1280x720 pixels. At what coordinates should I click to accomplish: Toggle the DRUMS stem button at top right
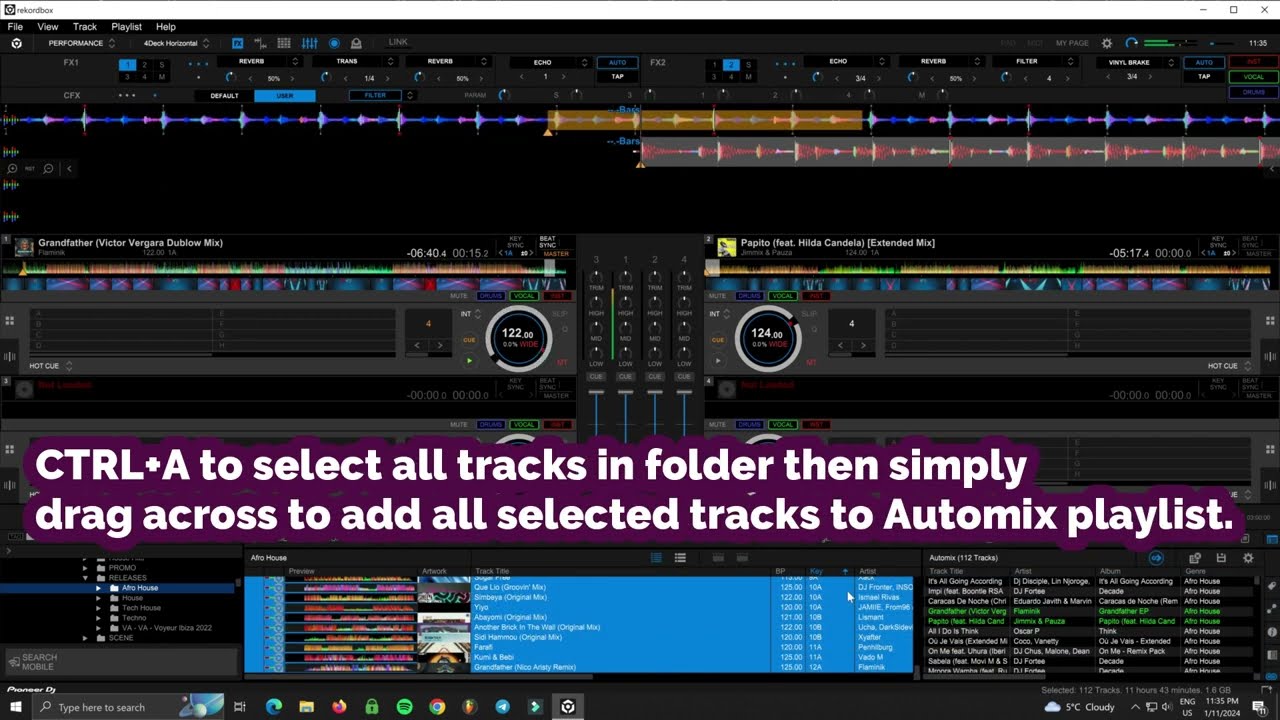point(1253,92)
